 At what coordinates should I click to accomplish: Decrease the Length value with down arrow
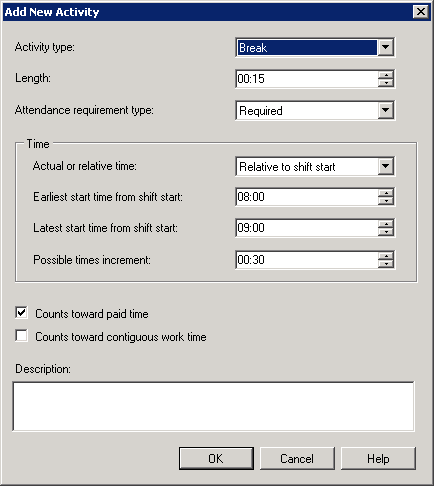386,83
